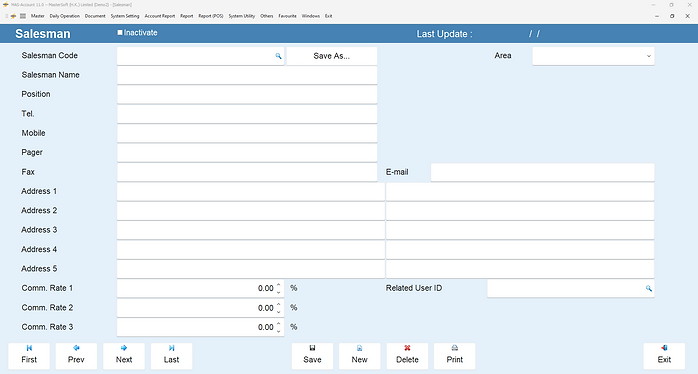Click the grid icon in the menu bar

pyautogui.click(x=23, y=16)
